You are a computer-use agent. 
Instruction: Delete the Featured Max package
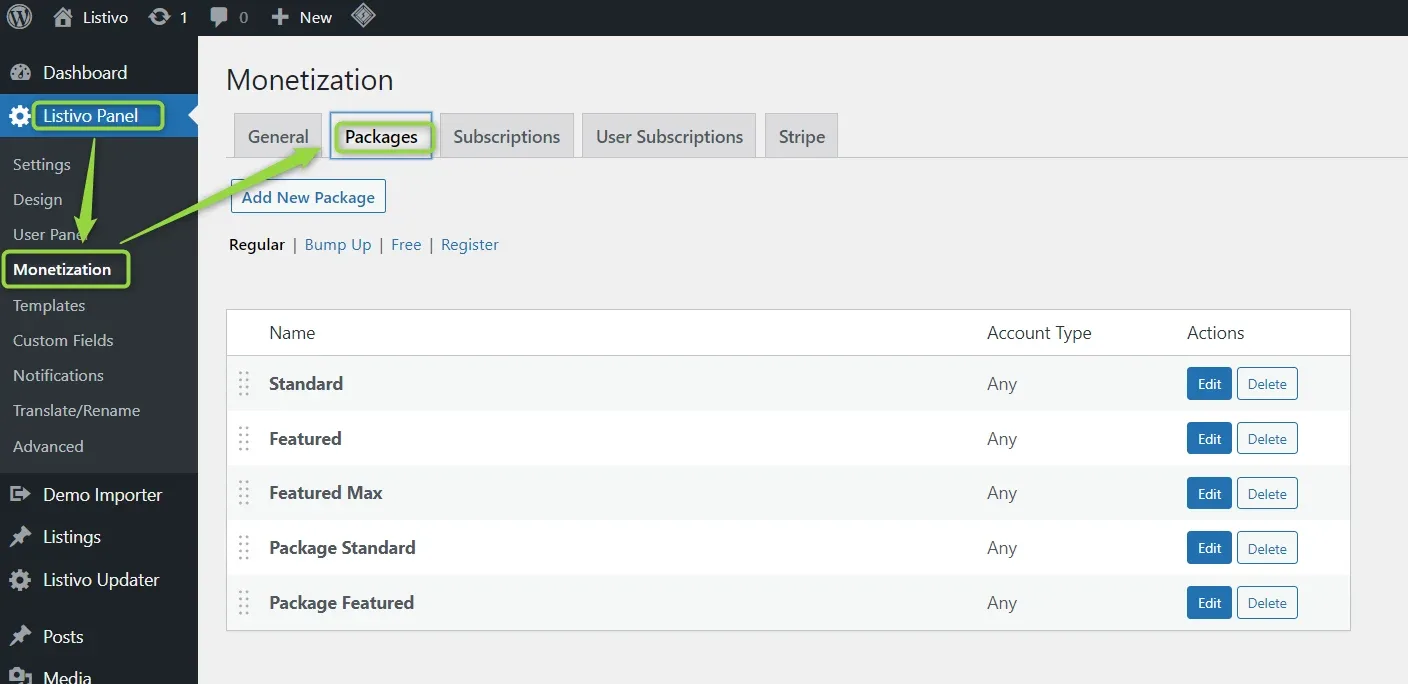pos(1267,494)
